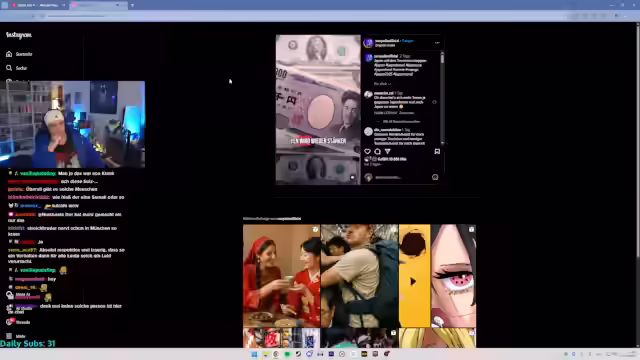Toggle the reel sound icon on the money video
This screenshot has height=360, width=640.
coord(353,178)
